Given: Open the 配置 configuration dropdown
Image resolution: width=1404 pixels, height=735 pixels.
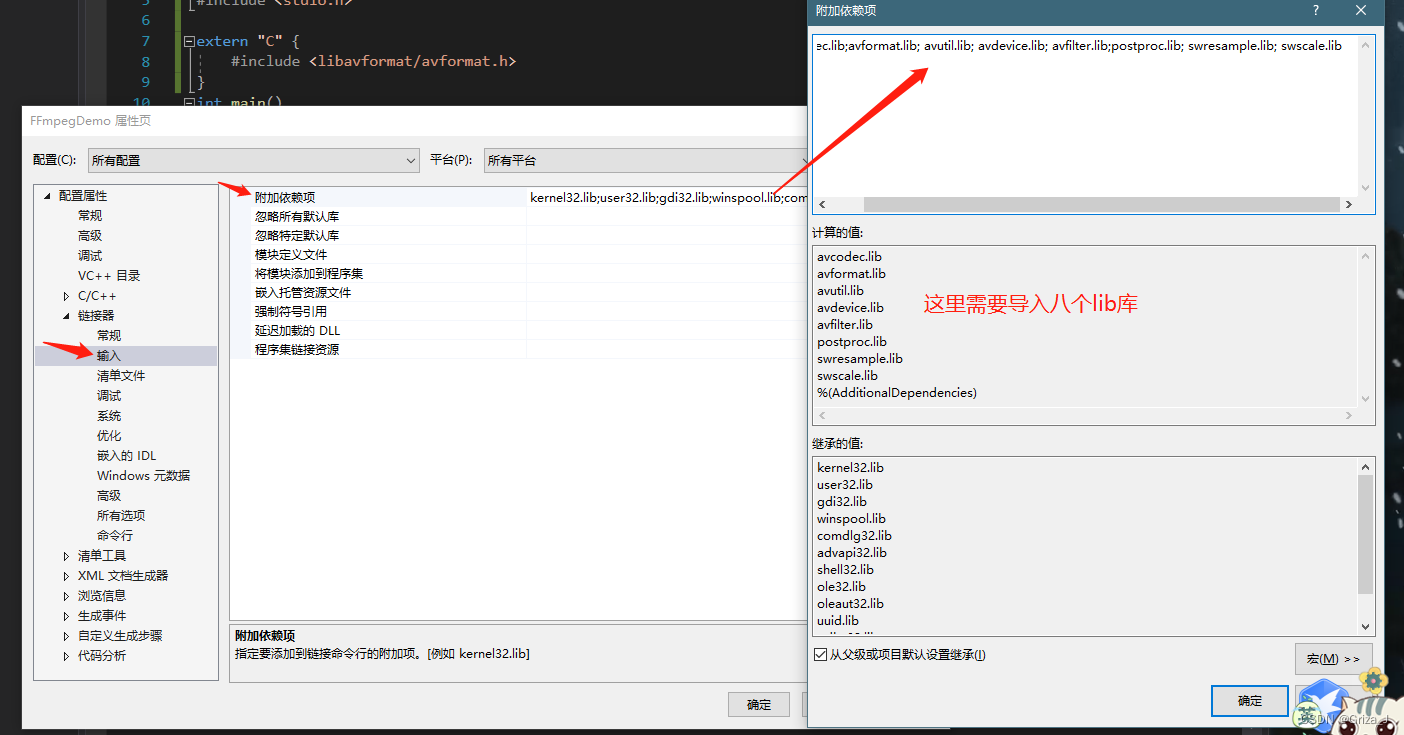Looking at the screenshot, I should point(253,160).
